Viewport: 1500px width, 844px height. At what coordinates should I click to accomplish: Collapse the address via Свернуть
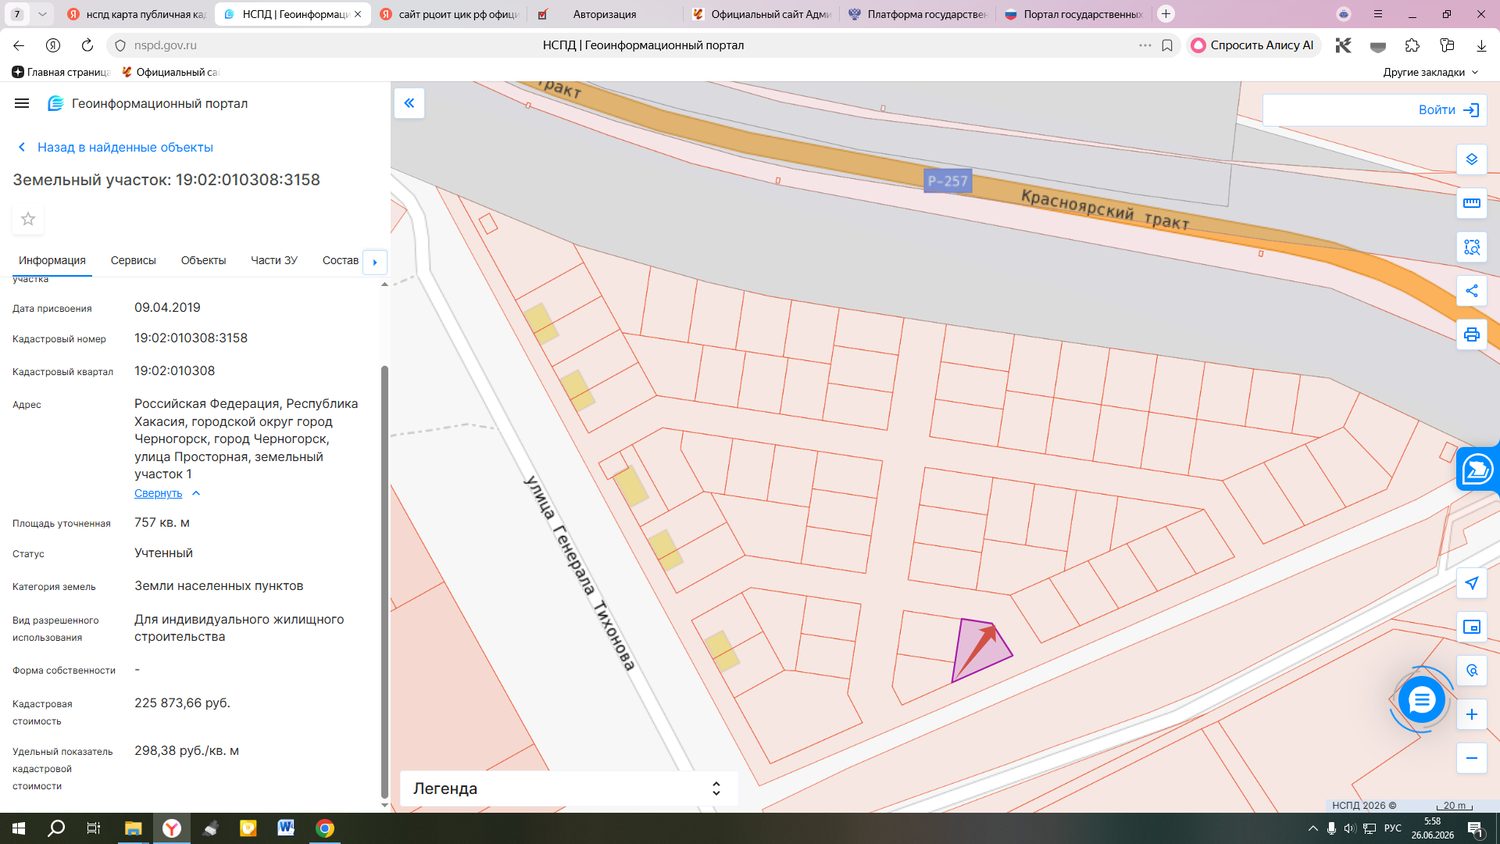click(x=167, y=493)
